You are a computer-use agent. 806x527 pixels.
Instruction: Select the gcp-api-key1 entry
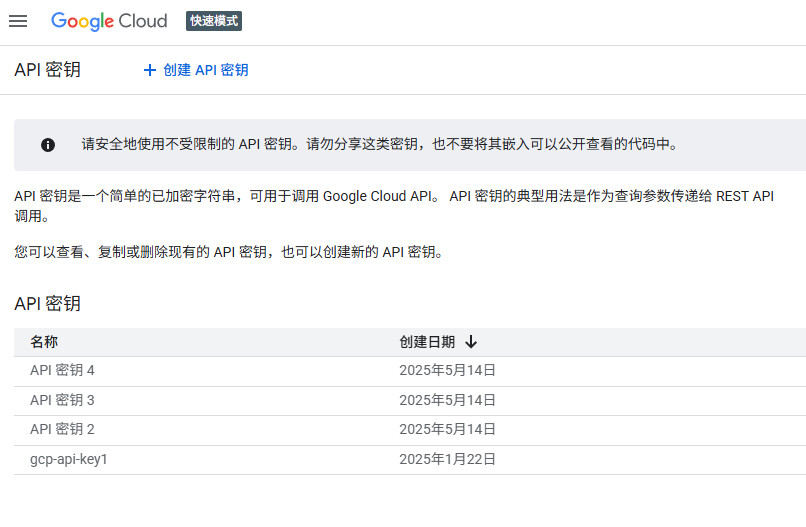click(x=68, y=459)
